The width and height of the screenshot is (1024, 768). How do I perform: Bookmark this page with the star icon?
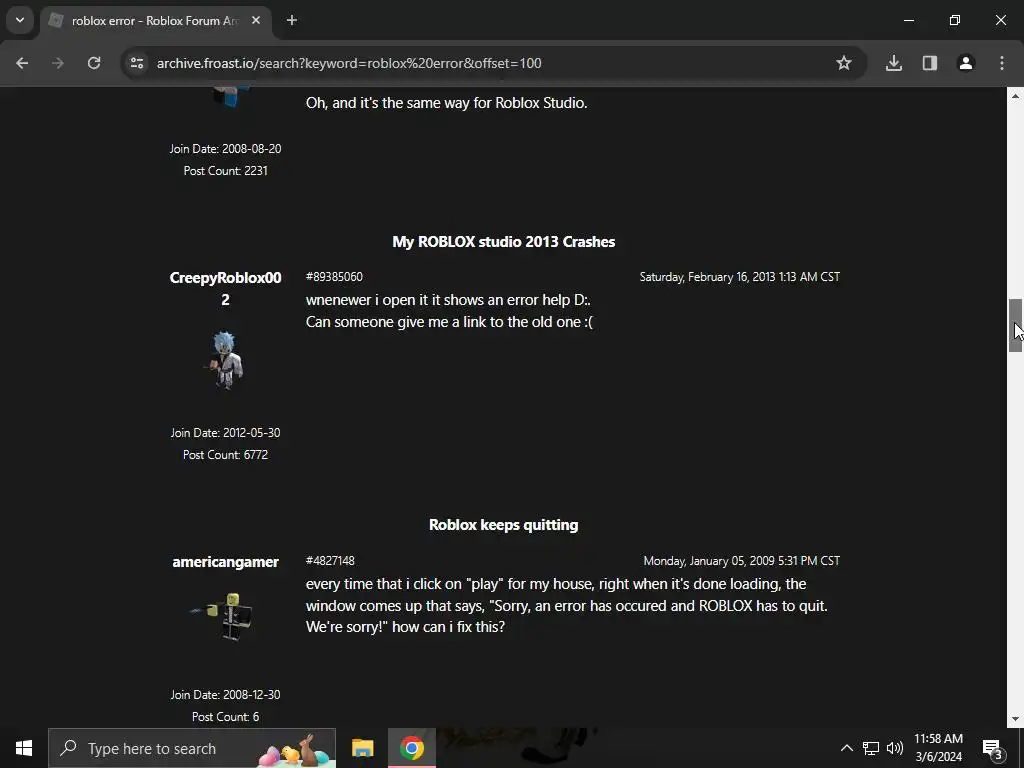(x=844, y=63)
